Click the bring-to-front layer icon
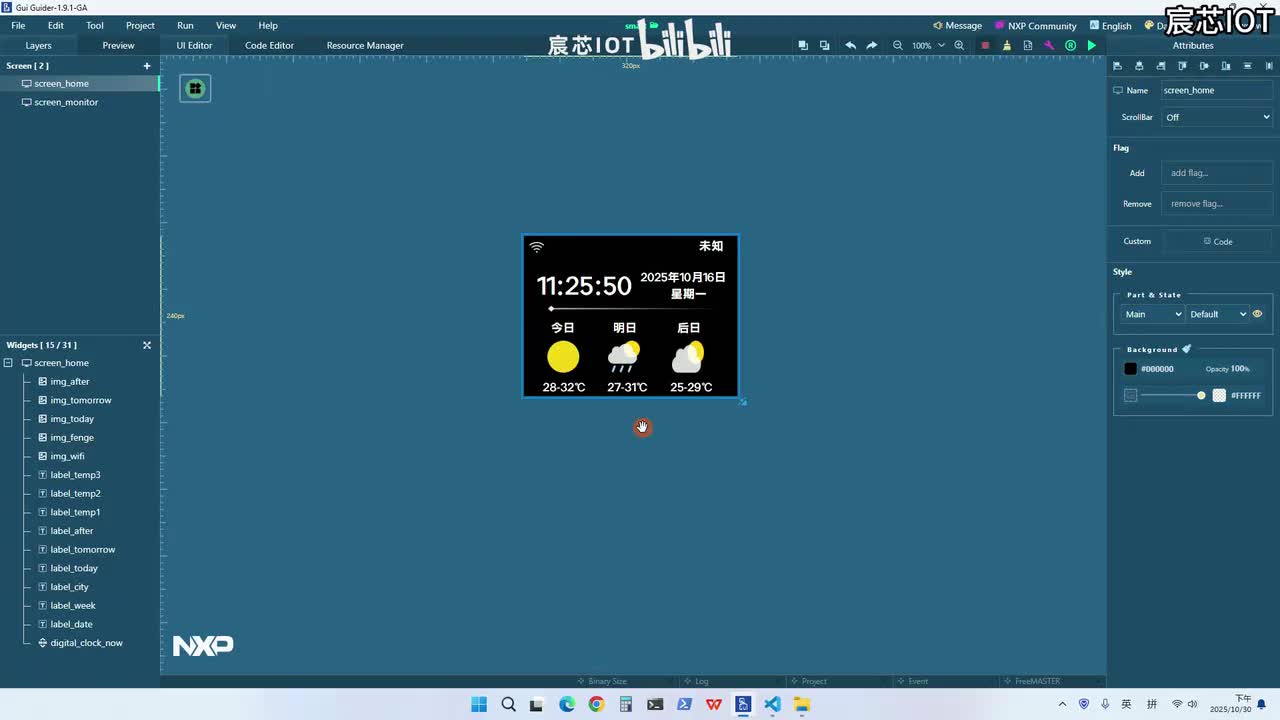The image size is (1280, 720). pos(803,45)
